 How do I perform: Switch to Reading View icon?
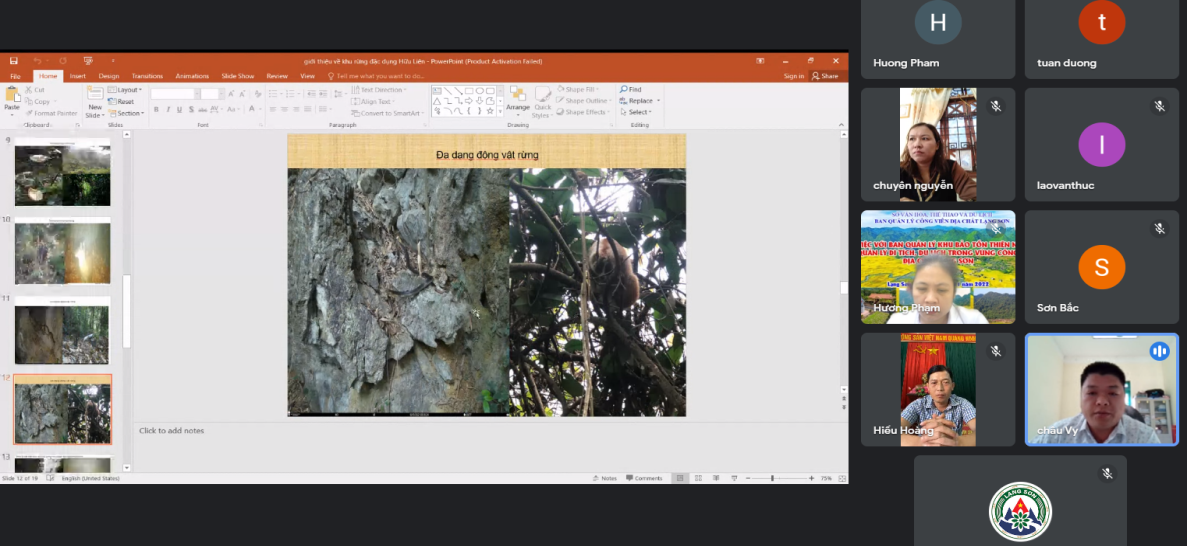(715, 478)
